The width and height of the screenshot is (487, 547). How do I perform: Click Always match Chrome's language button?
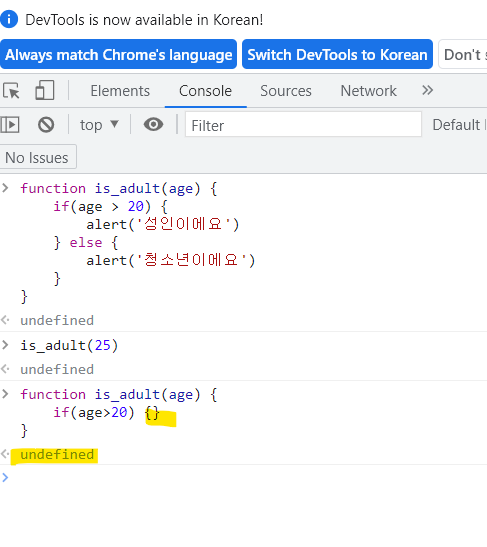[x=119, y=54]
